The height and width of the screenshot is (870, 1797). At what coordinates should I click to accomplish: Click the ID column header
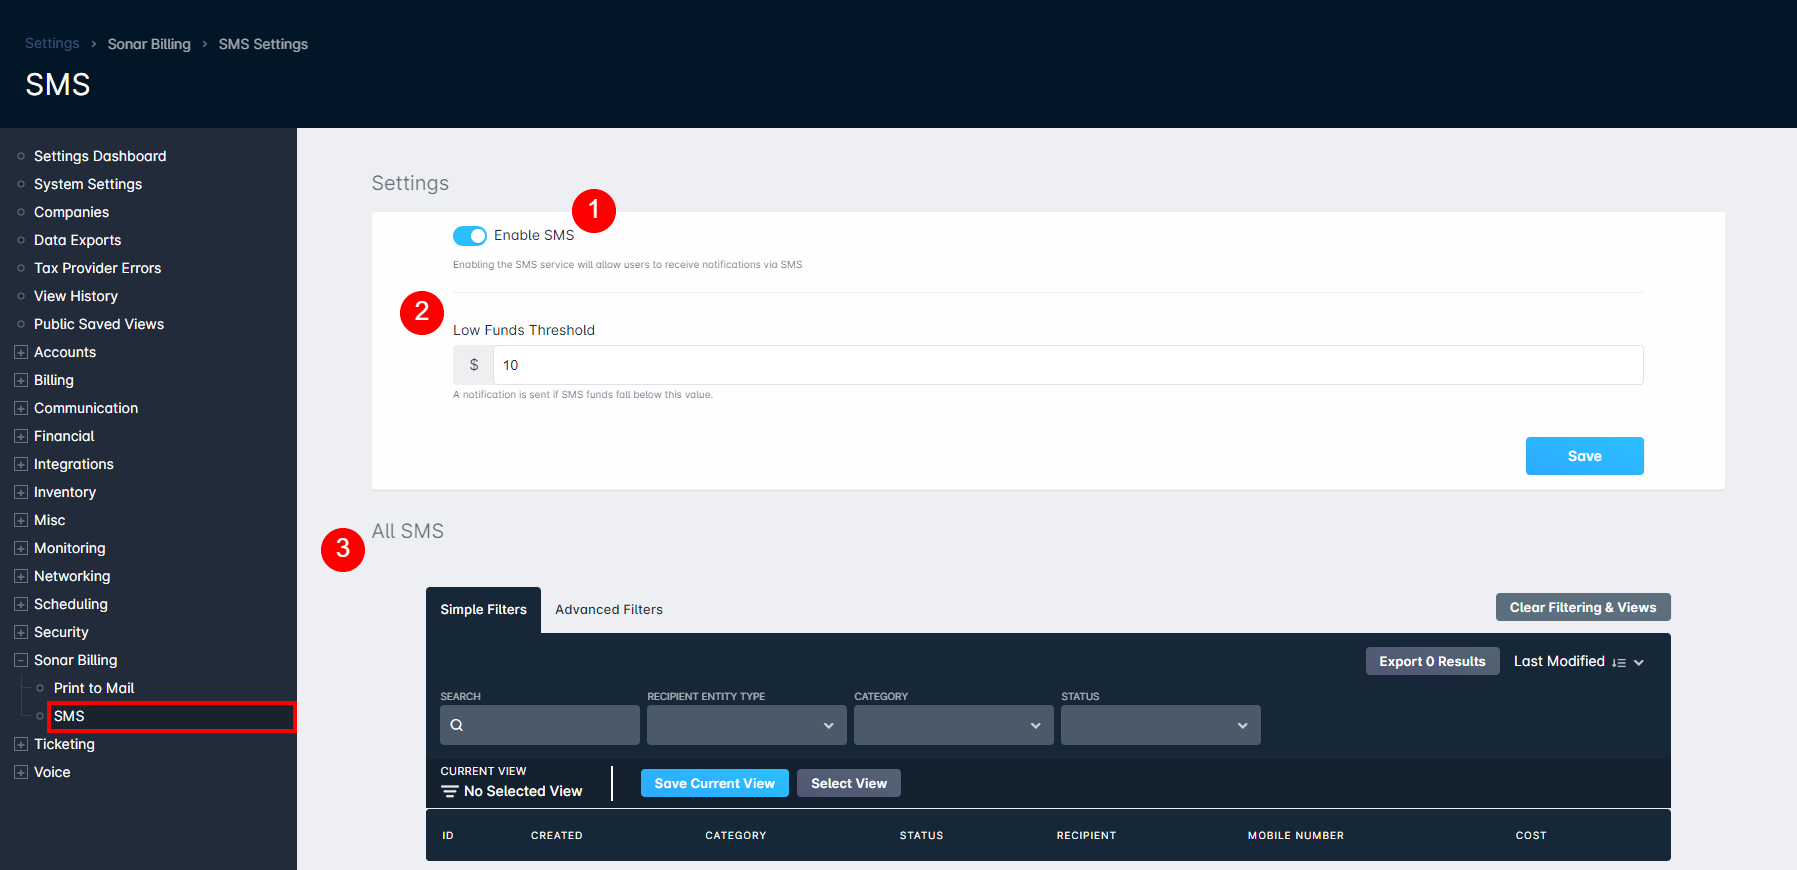pyautogui.click(x=448, y=835)
